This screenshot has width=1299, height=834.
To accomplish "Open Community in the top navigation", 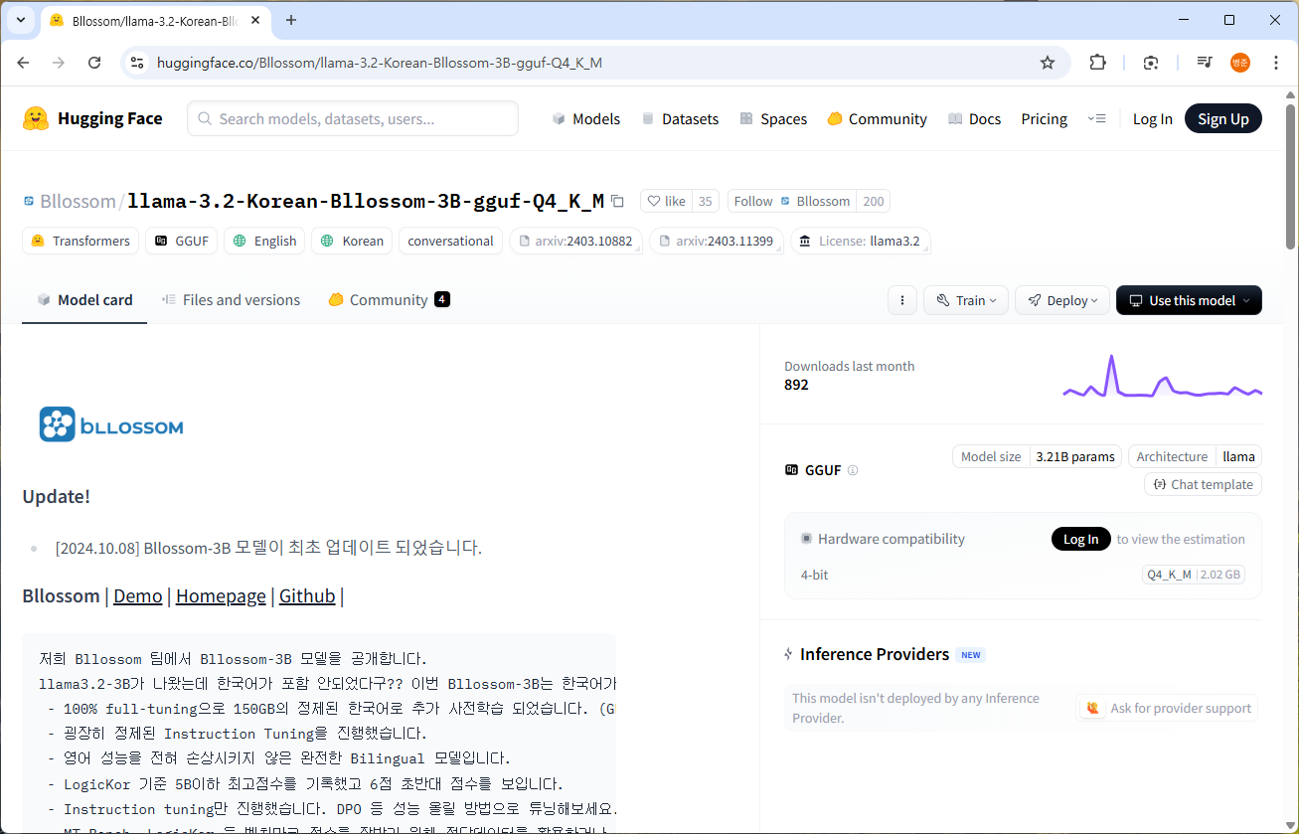I will tap(877, 118).
